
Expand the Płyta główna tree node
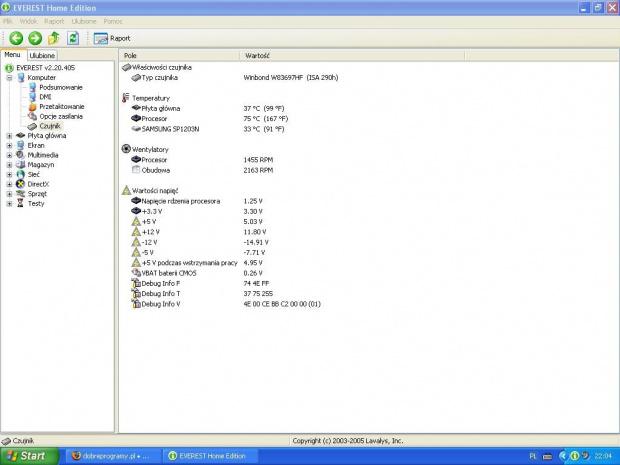point(9,136)
